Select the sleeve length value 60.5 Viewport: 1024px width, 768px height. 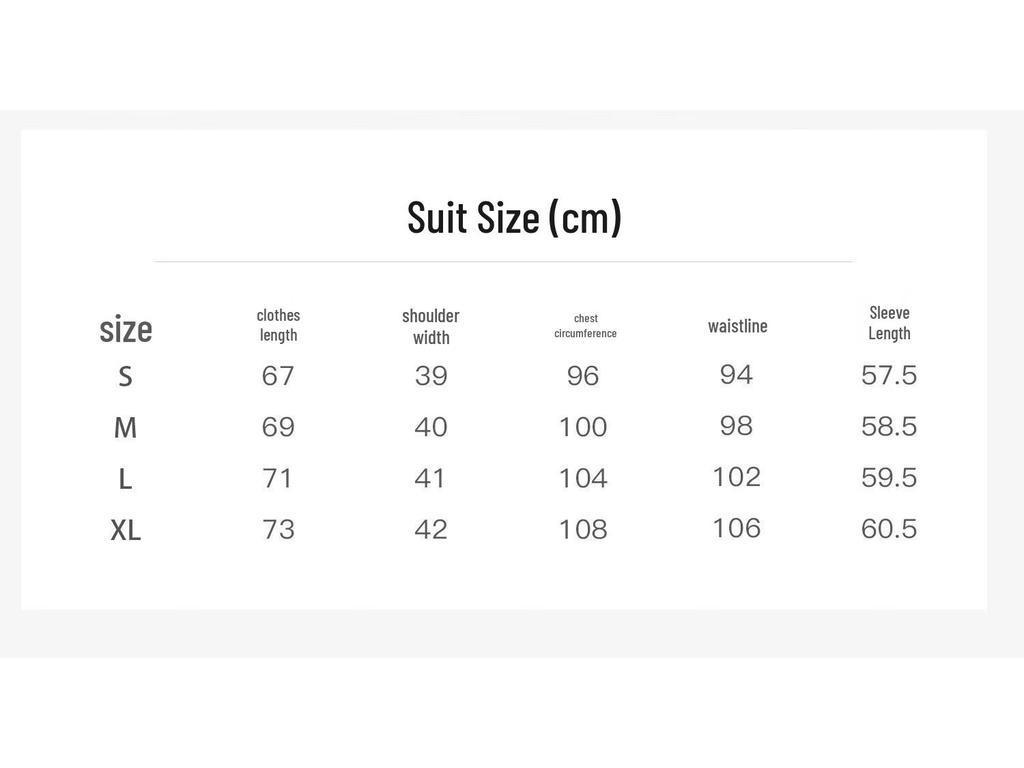pos(889,529)
